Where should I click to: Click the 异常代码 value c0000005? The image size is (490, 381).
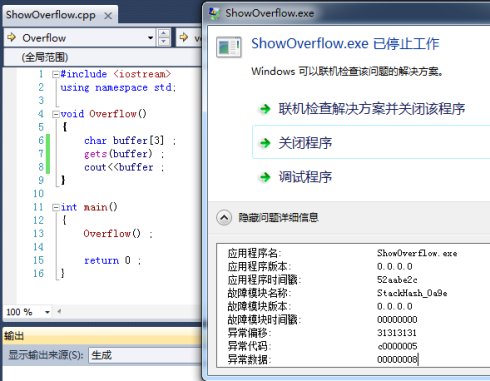click(x=397, y=346)
